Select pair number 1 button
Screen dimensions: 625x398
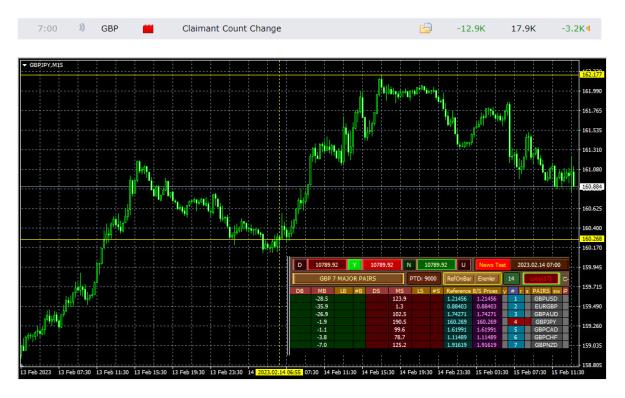coord(515,299)
